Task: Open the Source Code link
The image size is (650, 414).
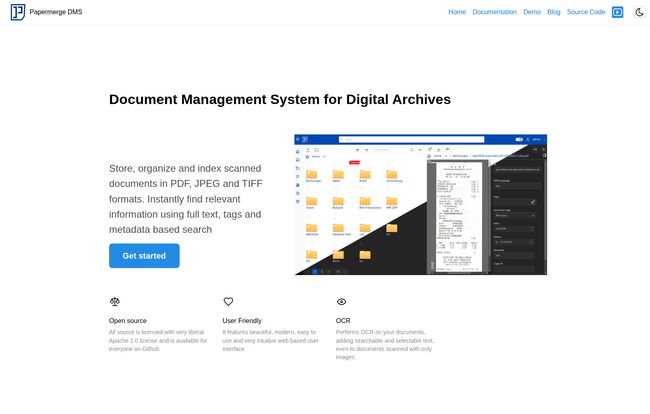Action: [586, 12]
